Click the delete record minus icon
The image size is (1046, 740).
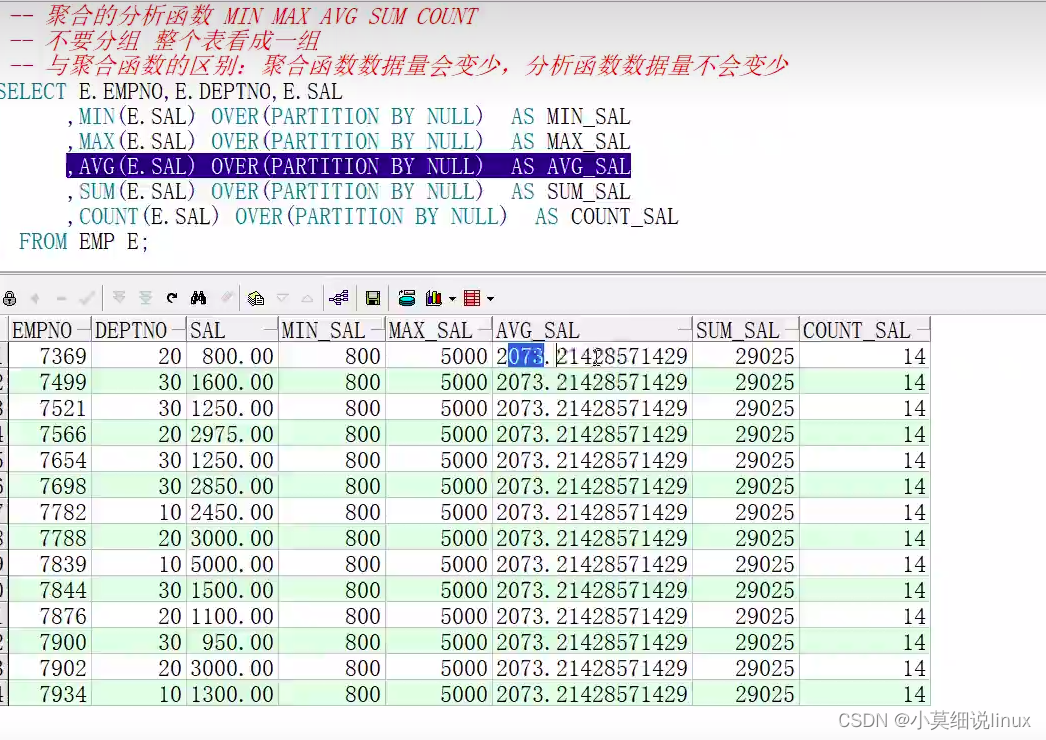click(61, 298)
